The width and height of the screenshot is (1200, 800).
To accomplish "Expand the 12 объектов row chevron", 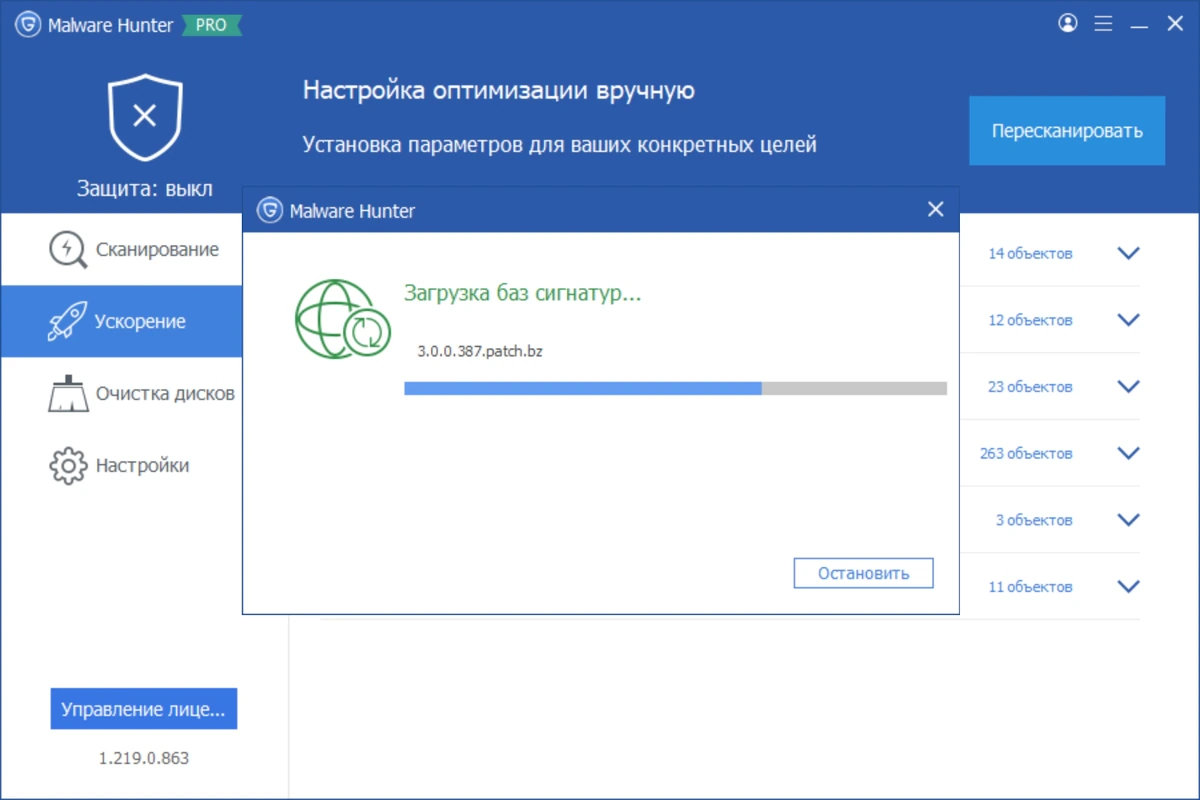I will (1128, 320).
